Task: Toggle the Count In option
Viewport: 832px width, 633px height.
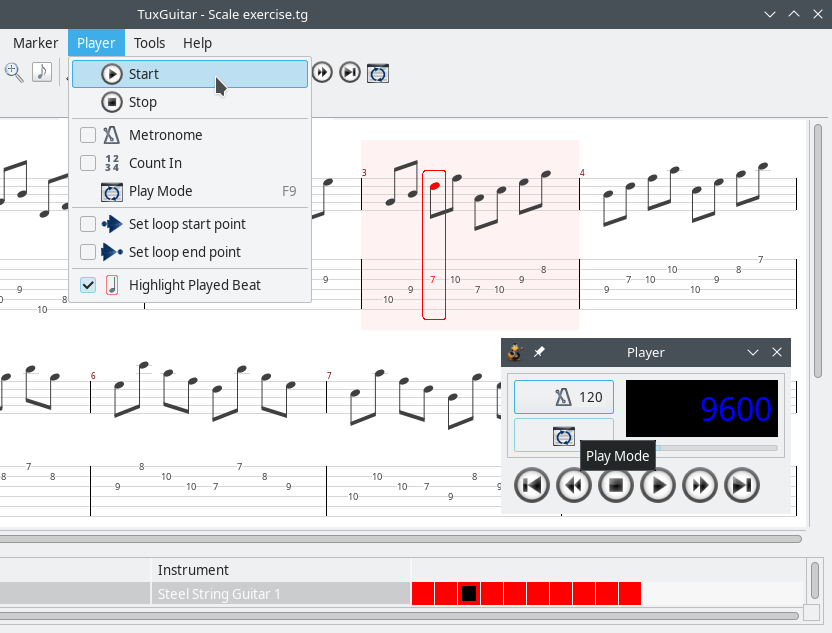Action: (x=88, y=163)
